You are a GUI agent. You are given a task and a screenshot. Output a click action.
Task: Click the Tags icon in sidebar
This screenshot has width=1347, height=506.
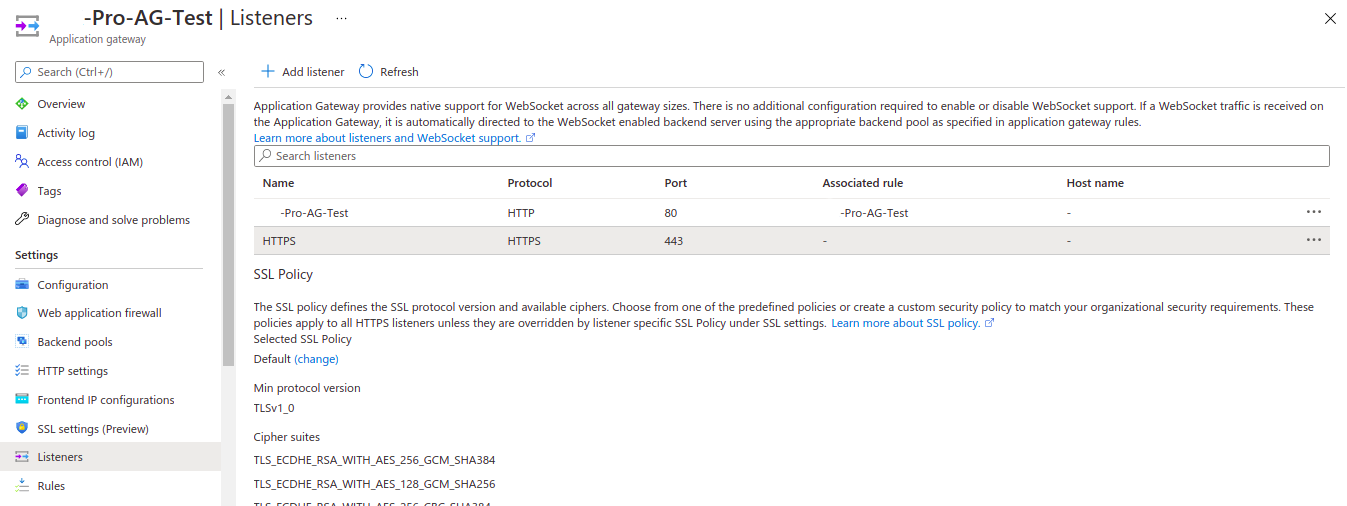click(x=22, y=191)
